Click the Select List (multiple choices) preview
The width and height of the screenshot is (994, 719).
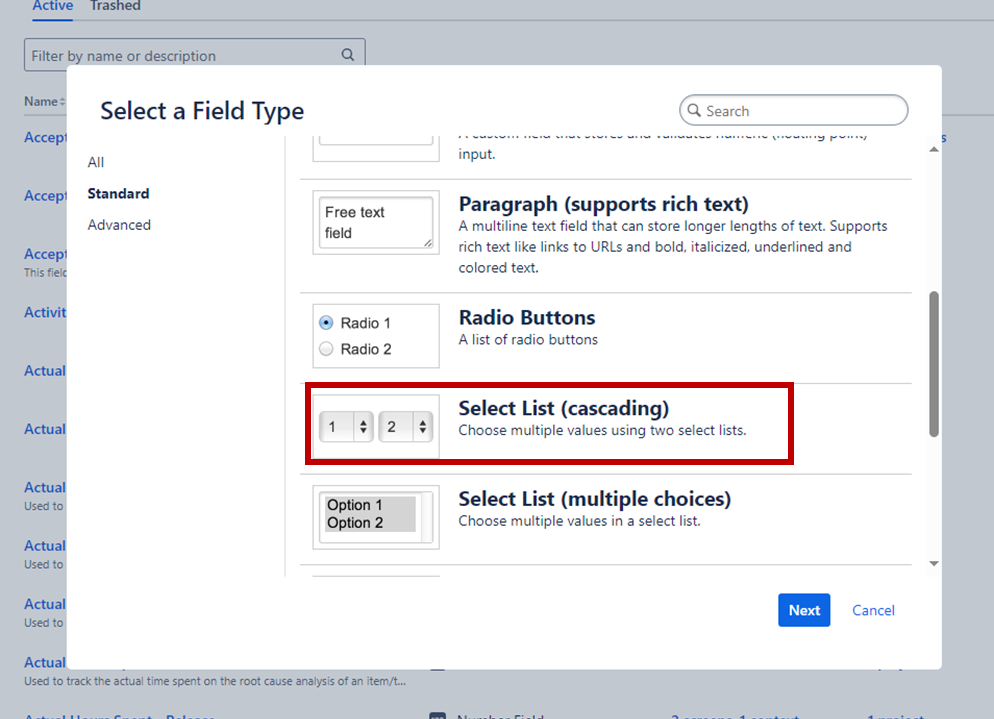[x=375, y=517]
